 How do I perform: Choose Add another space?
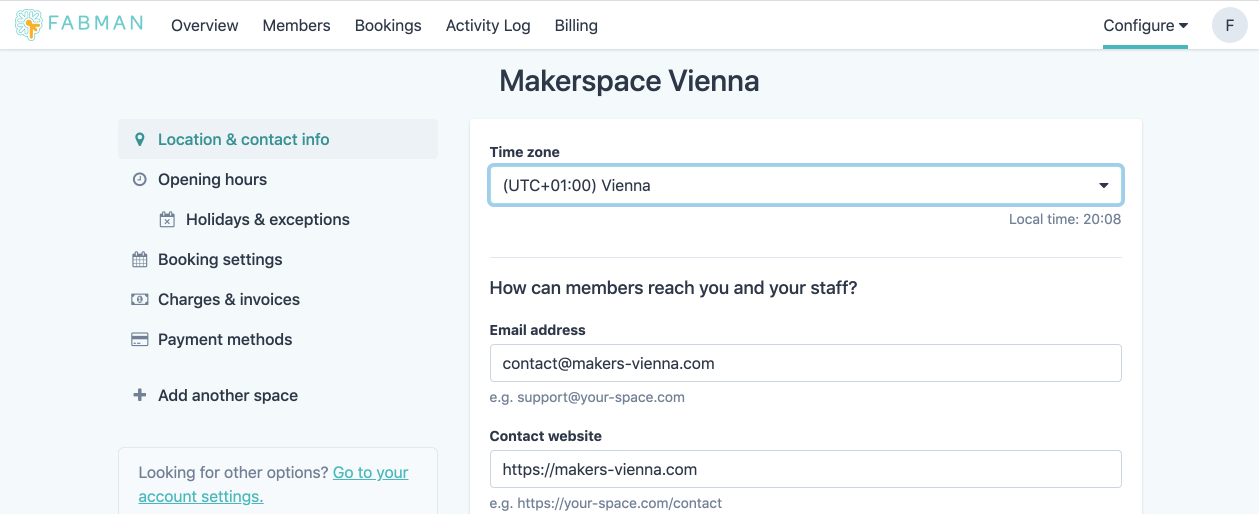coord(228,396)
